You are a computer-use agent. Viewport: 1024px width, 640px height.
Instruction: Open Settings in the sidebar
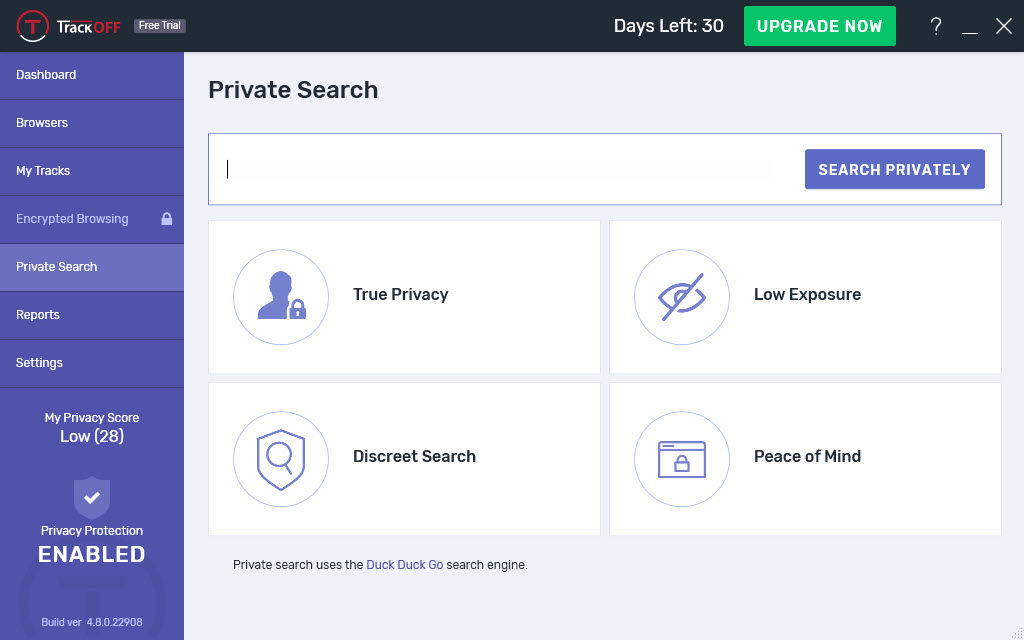click(x=92, y=363)
